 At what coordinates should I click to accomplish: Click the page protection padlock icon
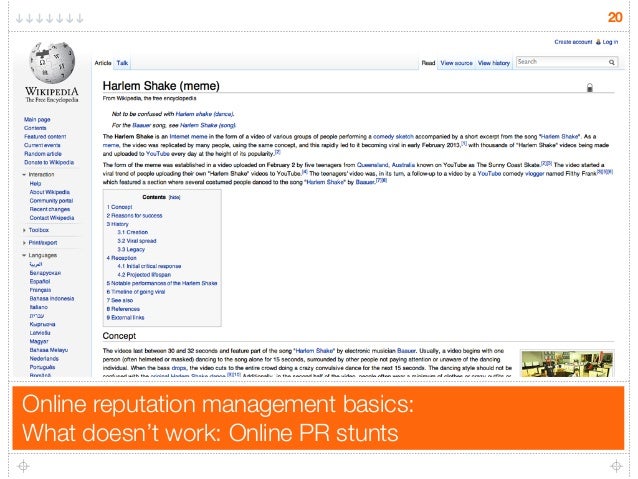click(590, 87)
